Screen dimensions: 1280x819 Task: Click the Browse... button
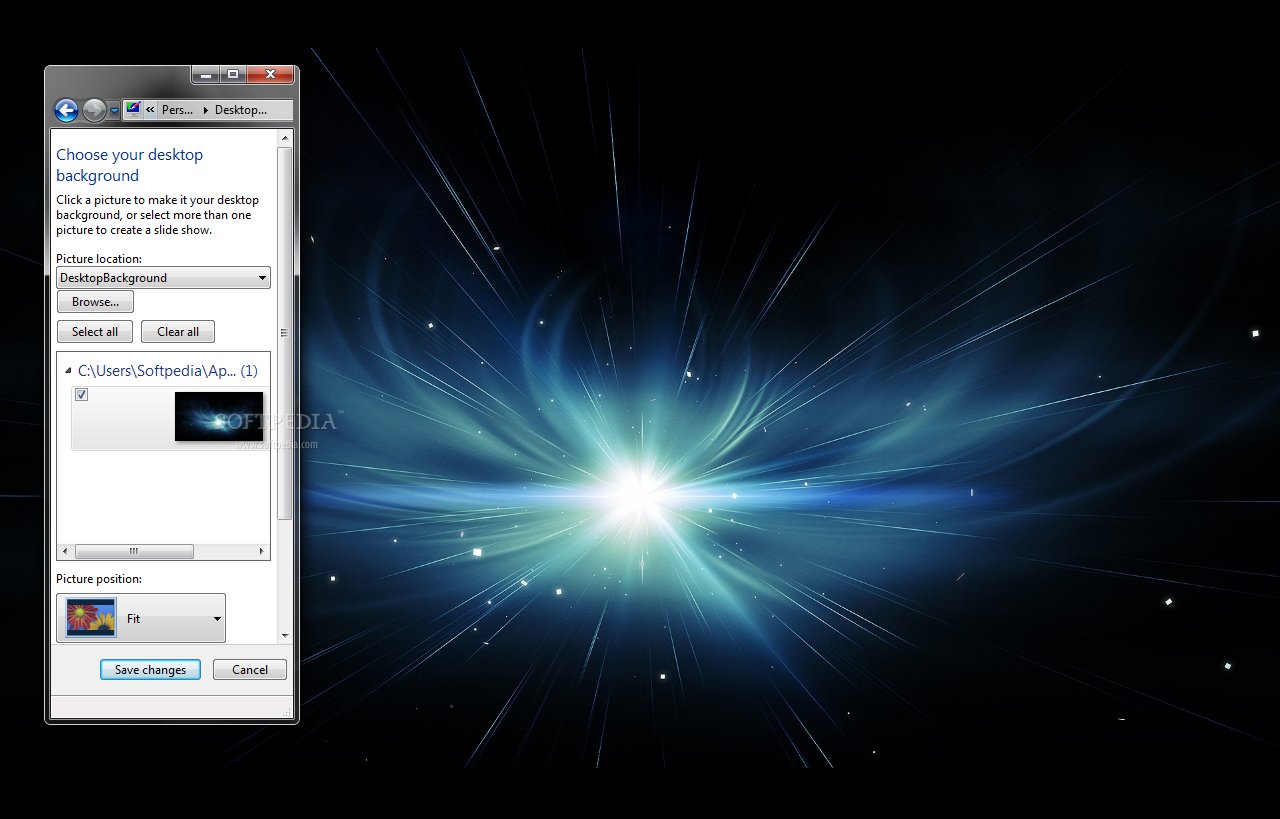(x=95, y=301)
